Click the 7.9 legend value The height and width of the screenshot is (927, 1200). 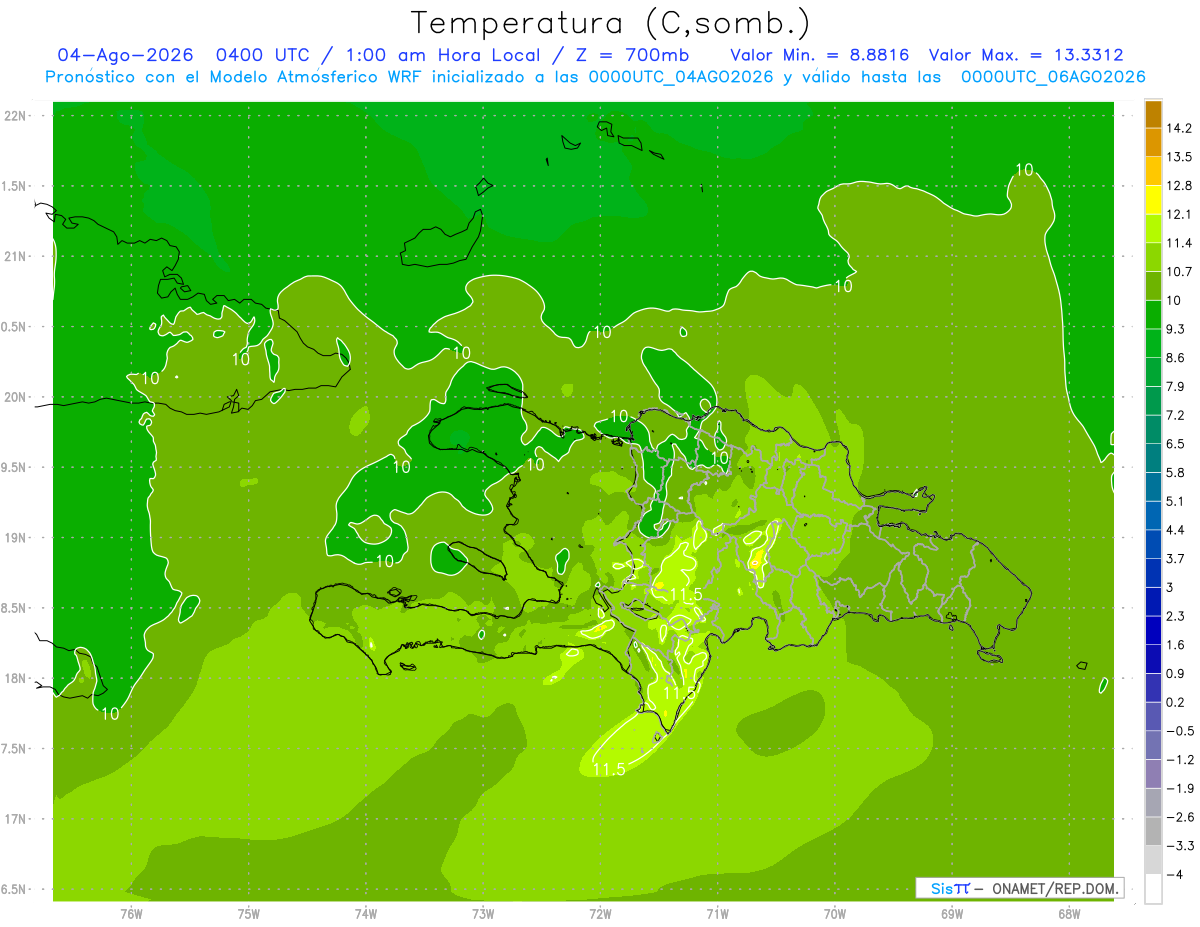(1175, 386)
